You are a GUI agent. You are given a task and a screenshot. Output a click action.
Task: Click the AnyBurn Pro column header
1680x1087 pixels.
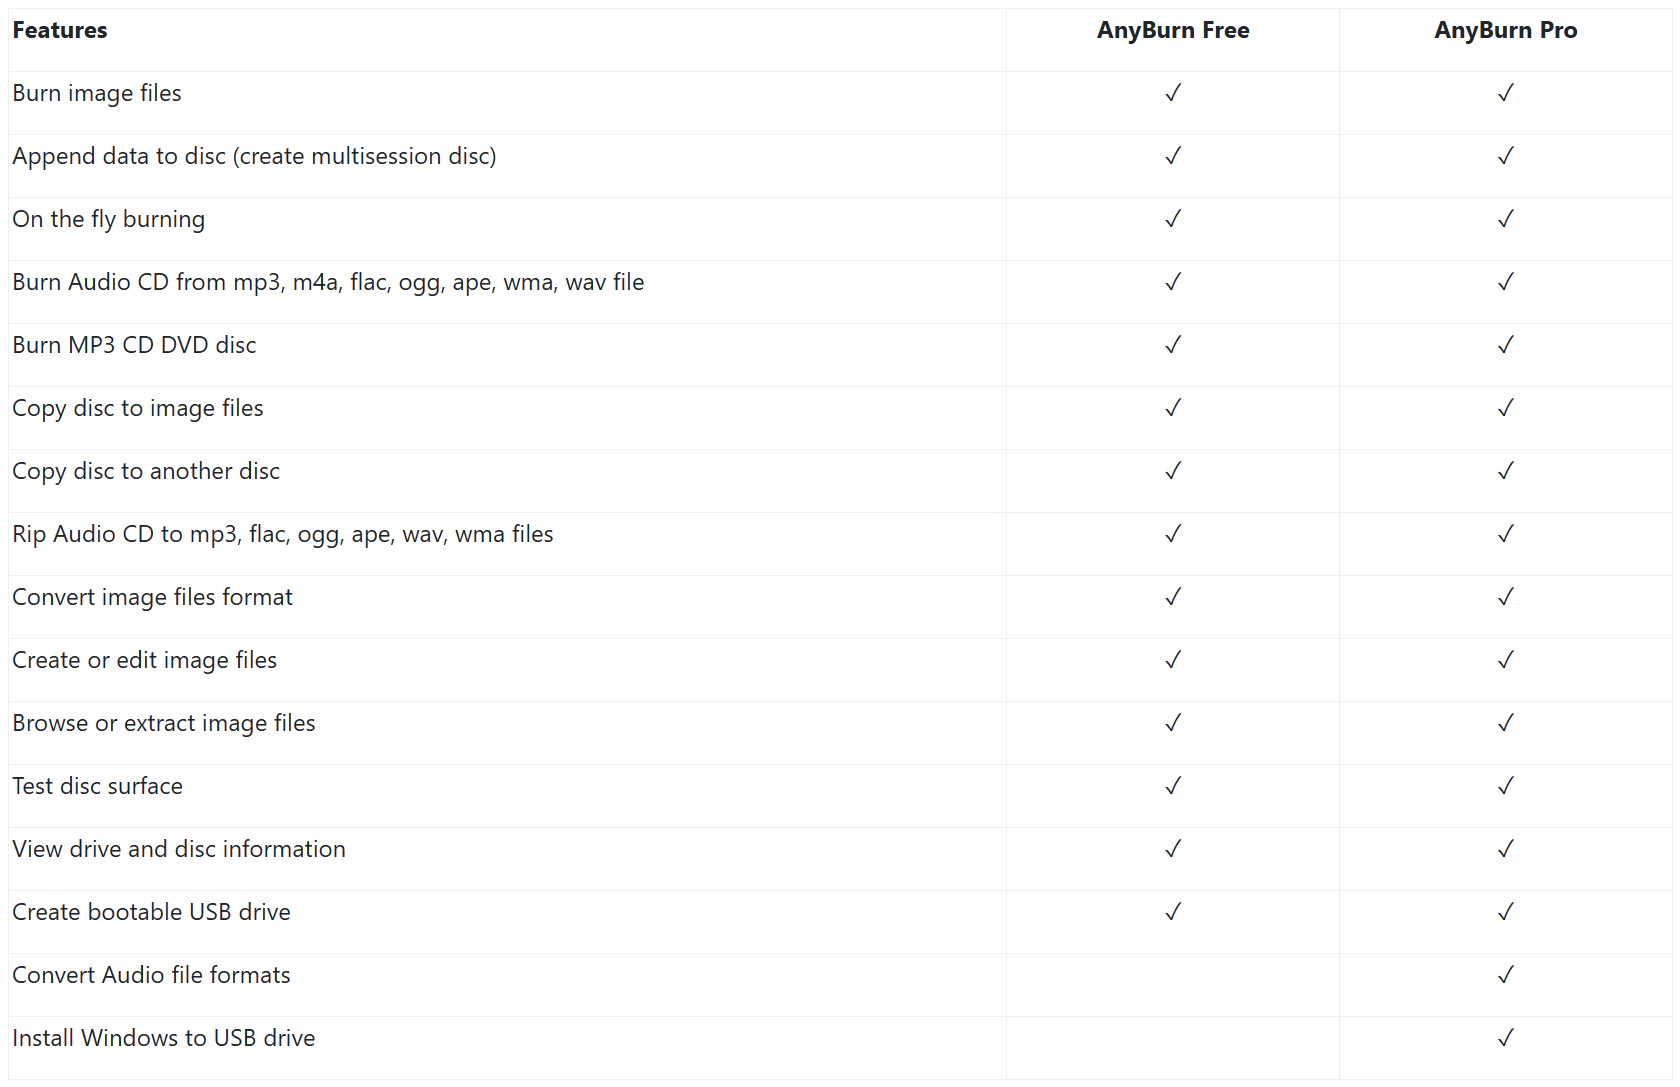1505,30
